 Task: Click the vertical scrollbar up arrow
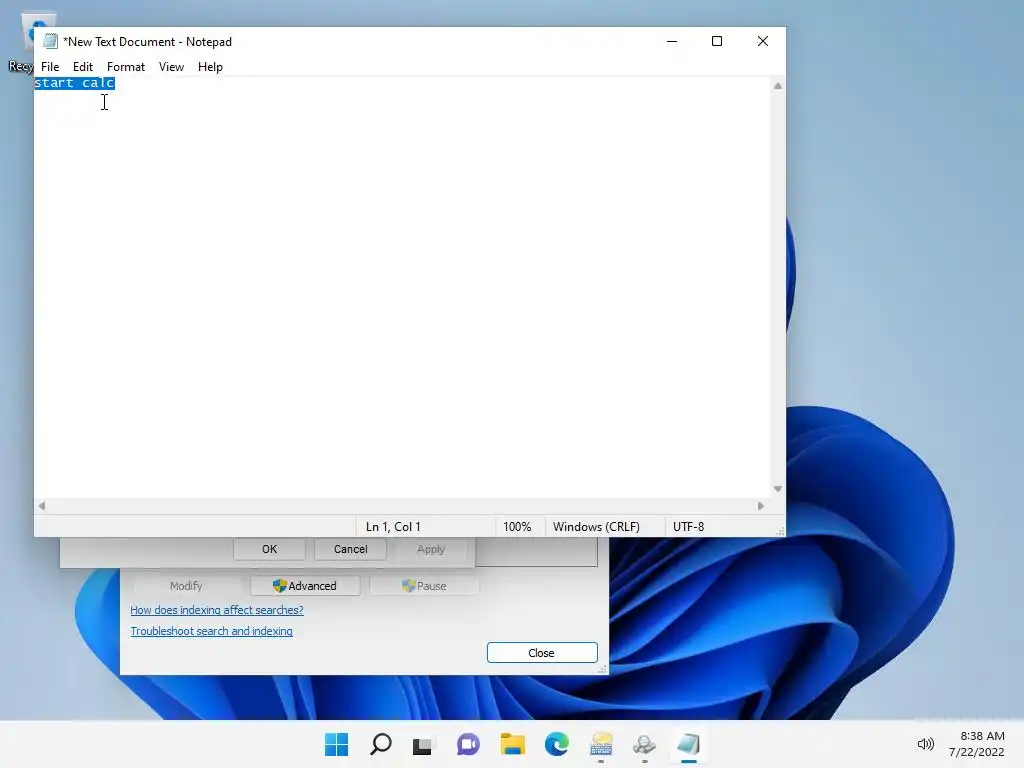point(778,86)
